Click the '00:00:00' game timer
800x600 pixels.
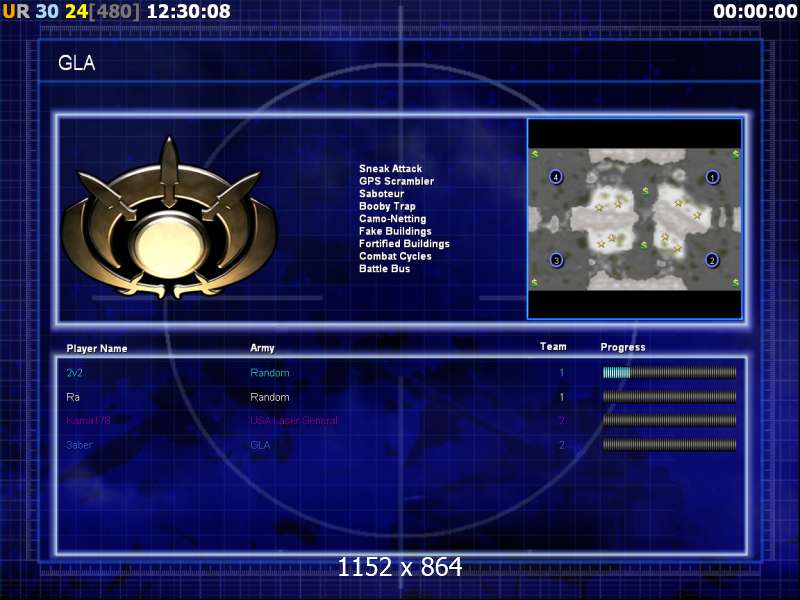(755, 11)
